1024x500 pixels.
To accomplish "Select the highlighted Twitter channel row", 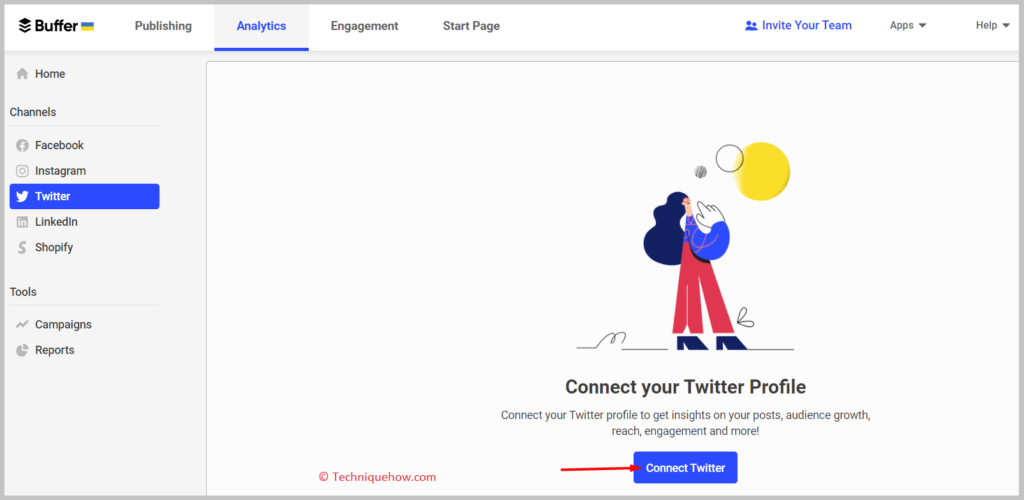I will coord(84,196).
